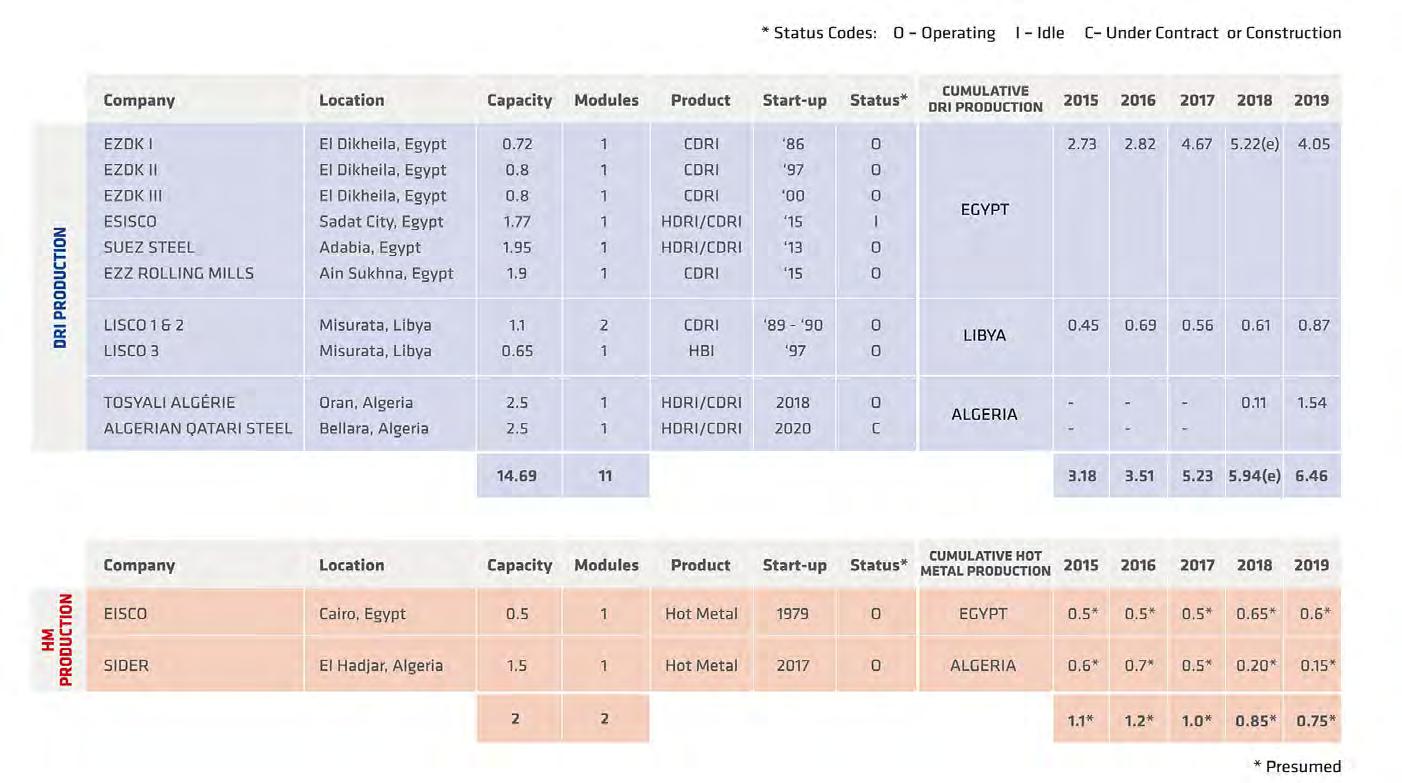Image resolution: width=1402 pixels, height=783 pixels.
Task: Click the 1.54 Algeria 2019 value
Action: point(1313,403)
